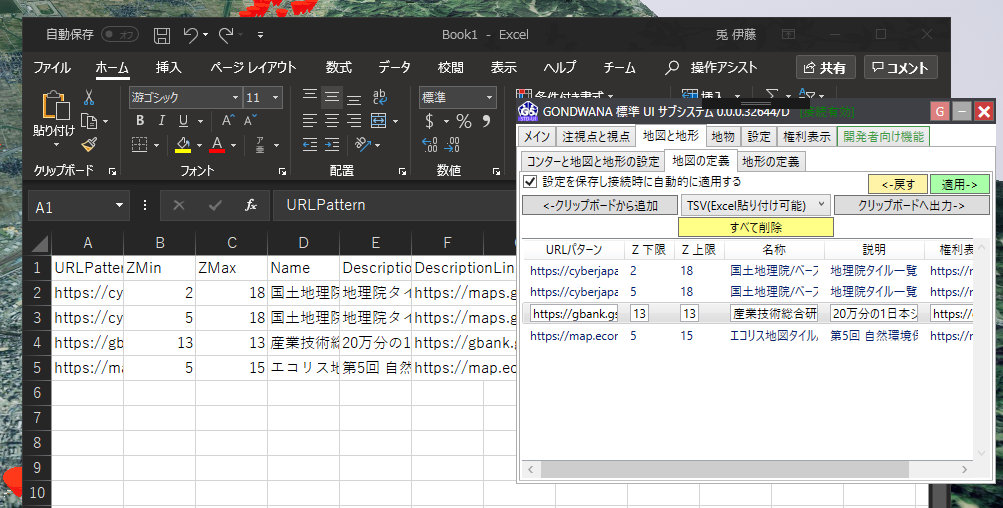
Task: Open the fill color arrow menu
Action: 200,145
